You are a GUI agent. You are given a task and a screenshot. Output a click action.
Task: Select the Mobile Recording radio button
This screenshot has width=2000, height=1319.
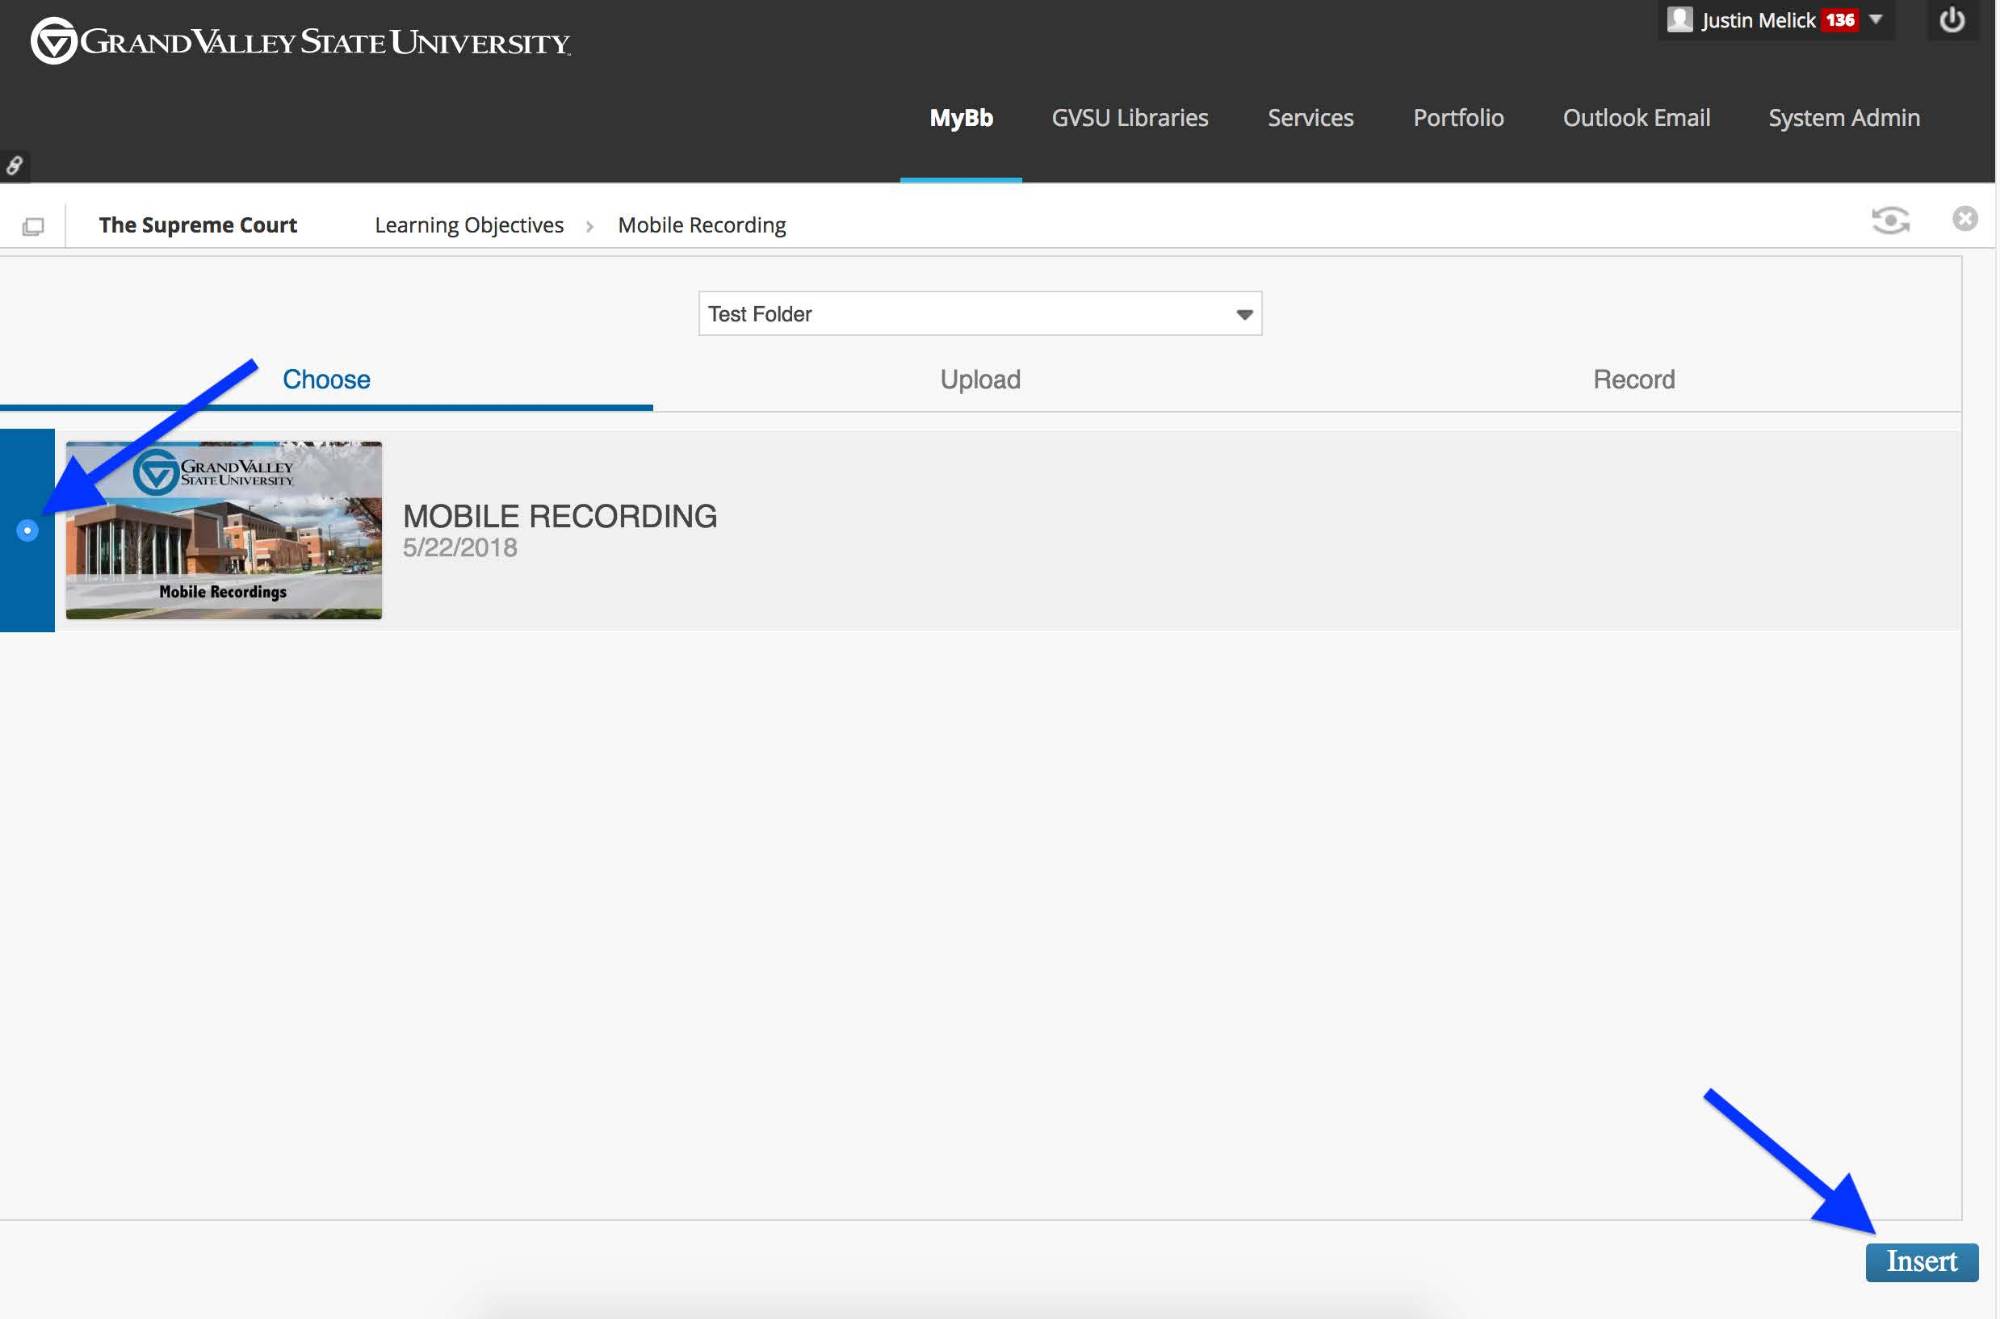(x=27, y=530)
